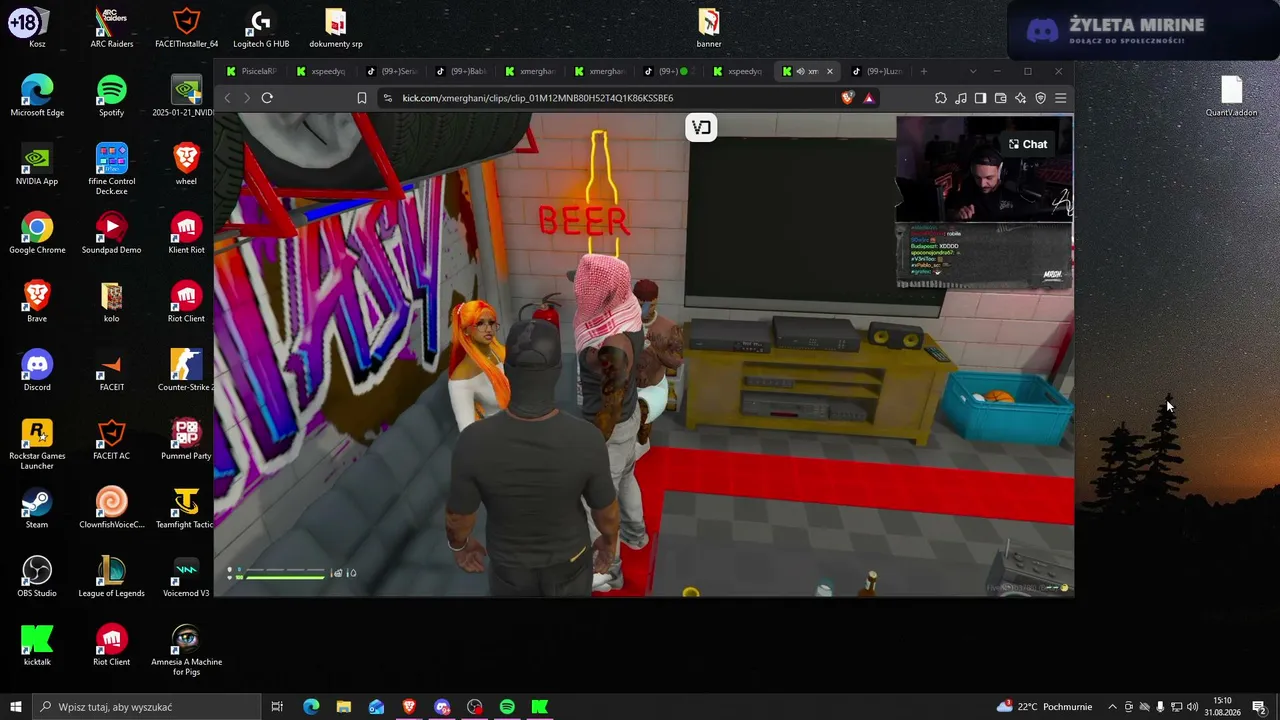Screen dimensions: 1280x720
Task: Open the Brave main hamburger menu
Action: click(1060, 98)
